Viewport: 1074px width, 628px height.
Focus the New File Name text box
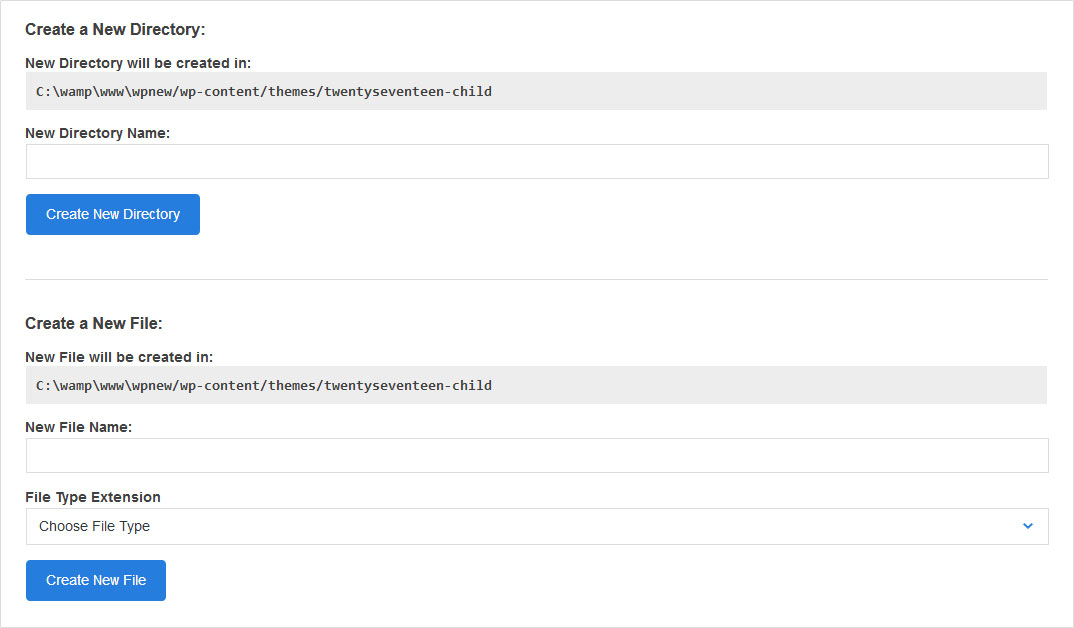point(537,455)
